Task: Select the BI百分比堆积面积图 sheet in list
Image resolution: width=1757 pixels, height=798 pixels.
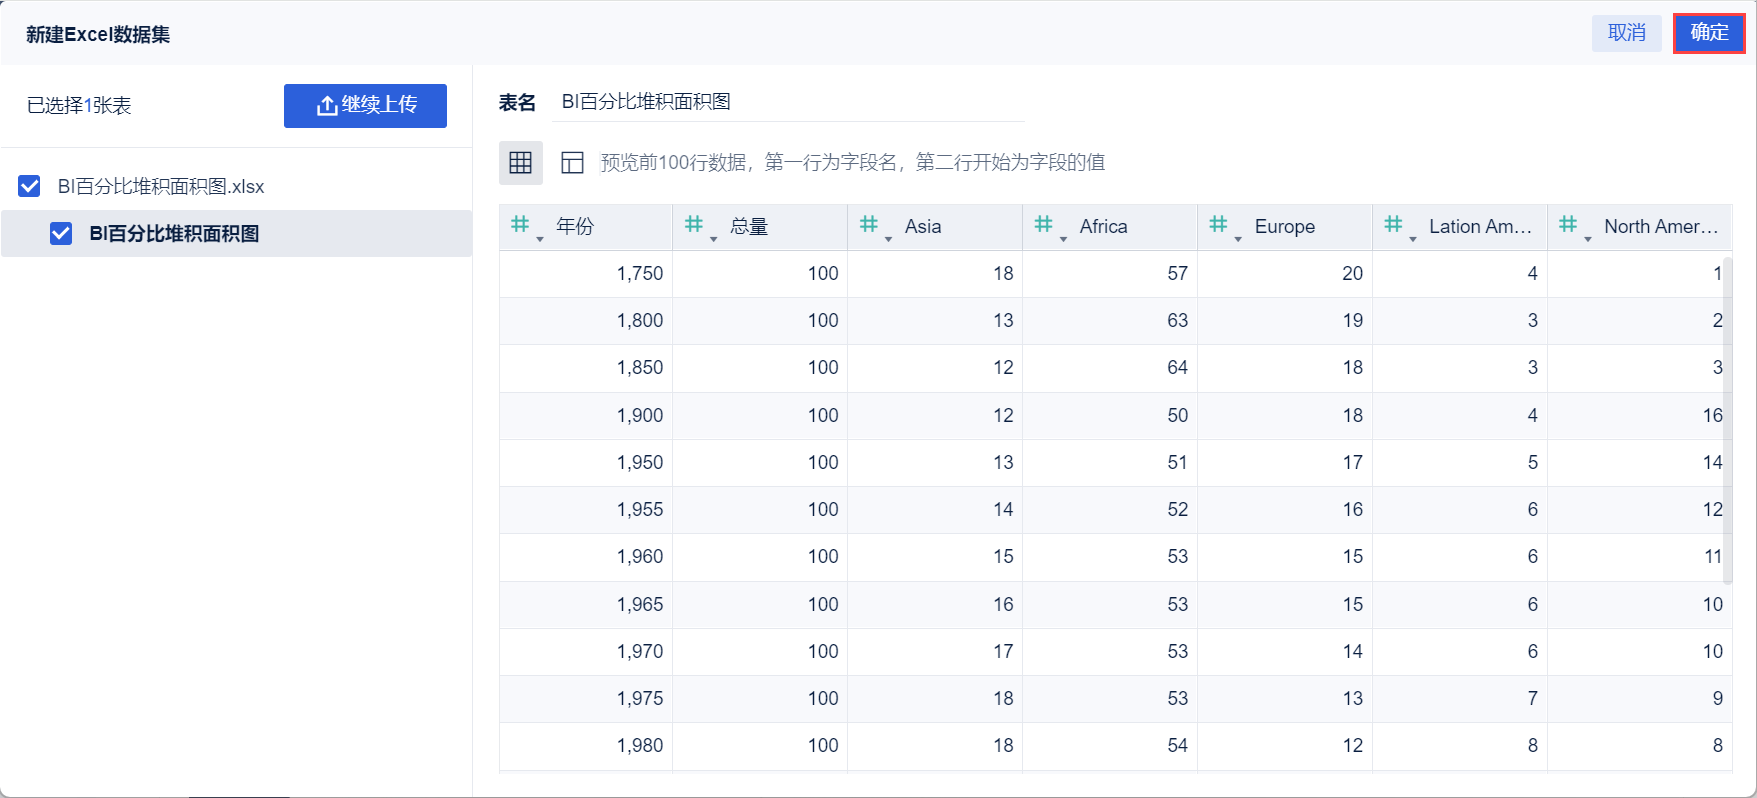Action: click(175, 233)
